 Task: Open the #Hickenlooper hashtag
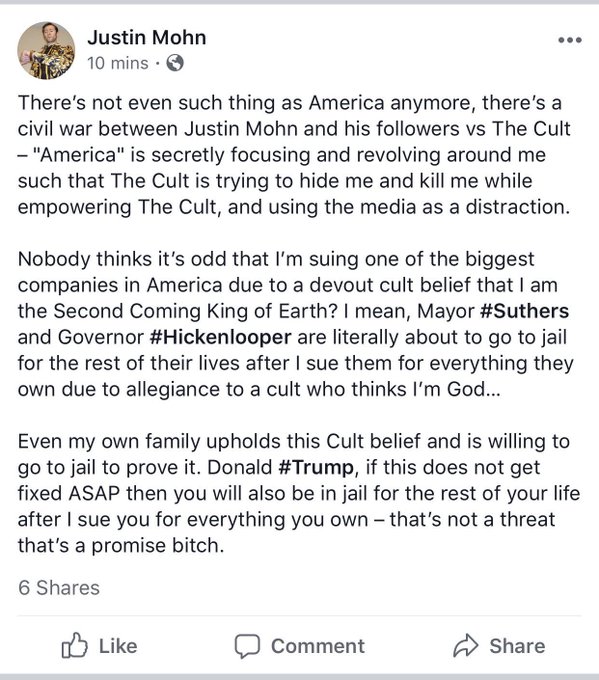pyautogui.click(x=220, y=337)
